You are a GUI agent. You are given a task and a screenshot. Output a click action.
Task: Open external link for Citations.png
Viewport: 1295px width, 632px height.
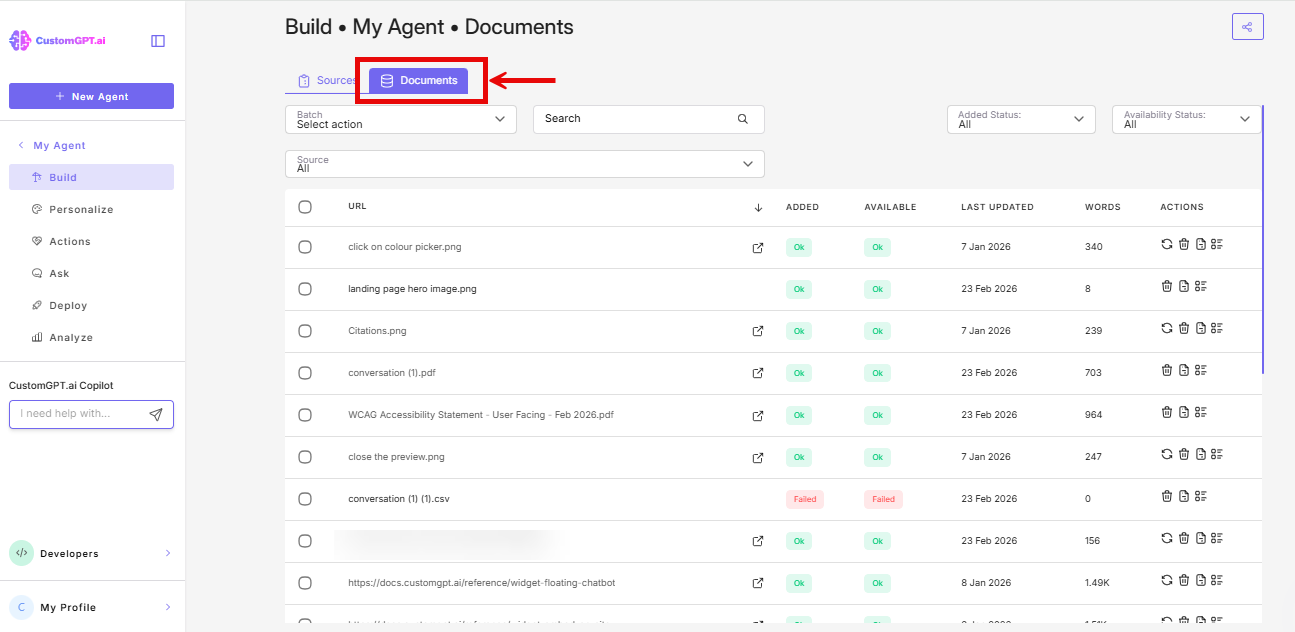[759, 330]
